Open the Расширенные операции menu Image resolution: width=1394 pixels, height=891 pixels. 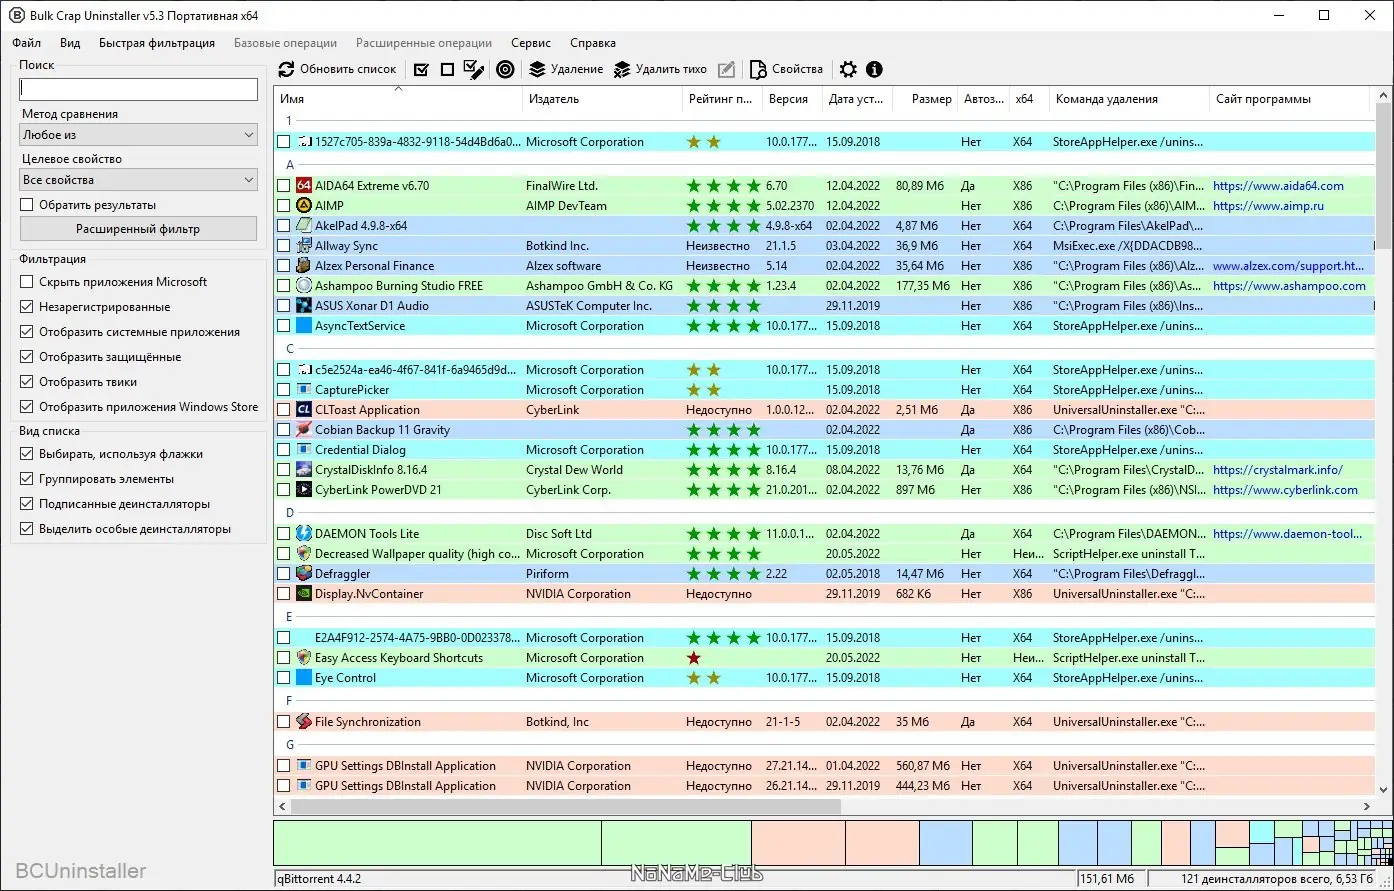[x=424, y=43]
